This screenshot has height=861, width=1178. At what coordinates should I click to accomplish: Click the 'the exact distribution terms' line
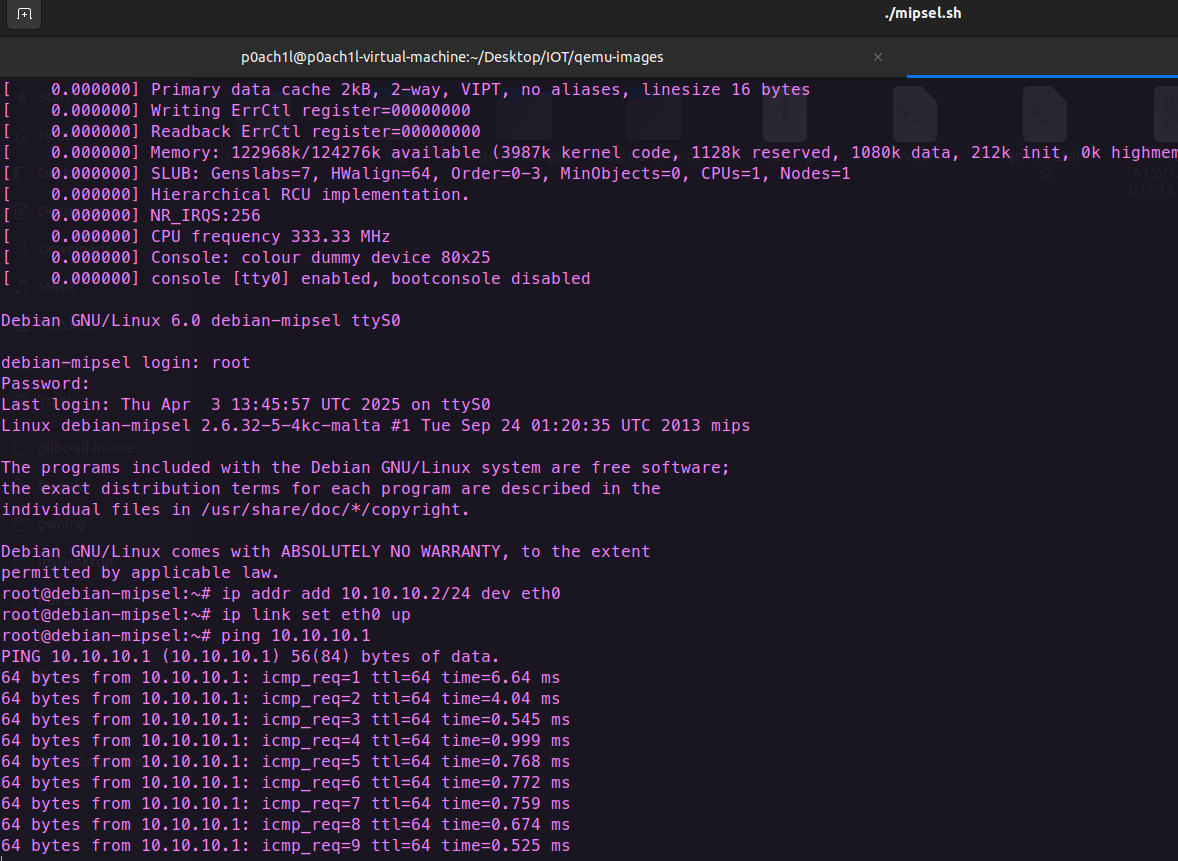coord(331,489)
